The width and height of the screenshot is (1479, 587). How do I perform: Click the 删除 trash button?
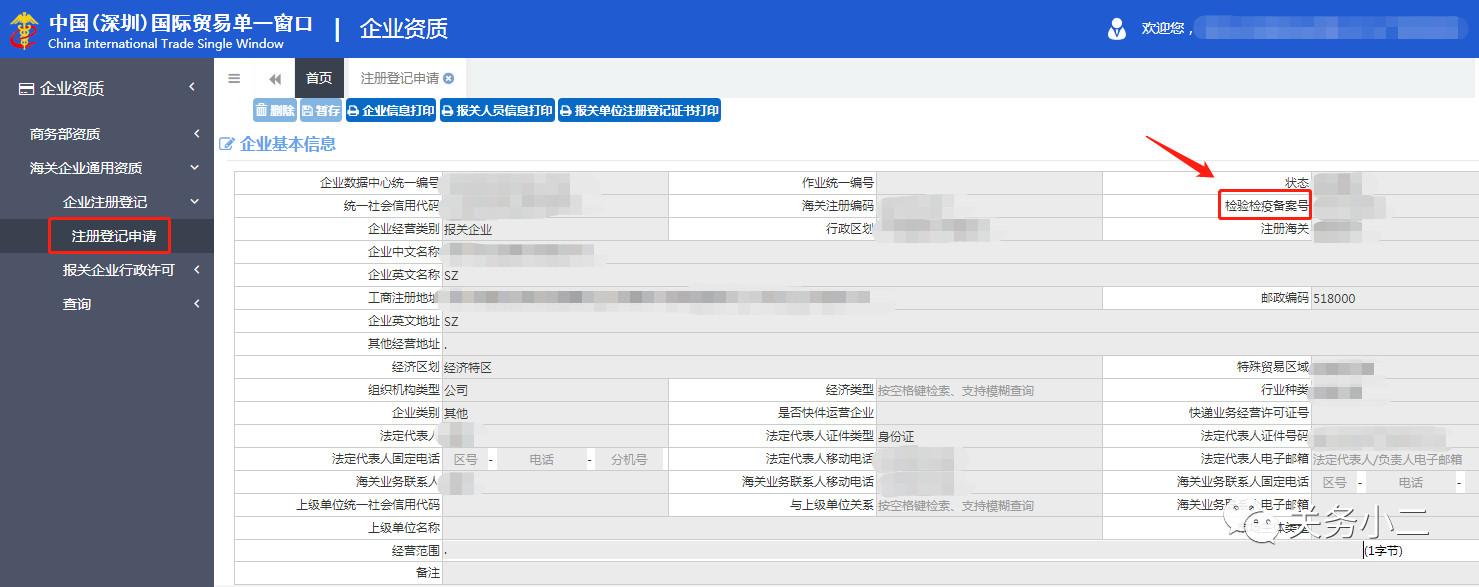click(275, 111)
